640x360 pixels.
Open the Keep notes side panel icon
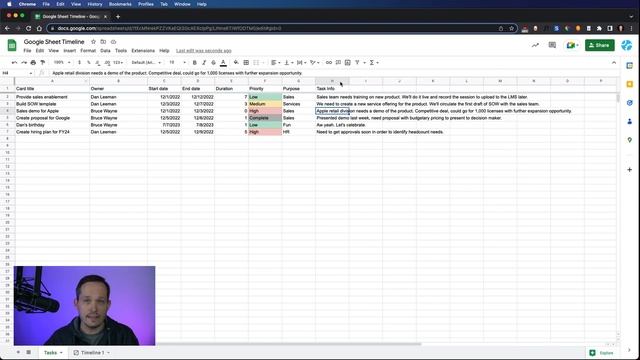629,84
